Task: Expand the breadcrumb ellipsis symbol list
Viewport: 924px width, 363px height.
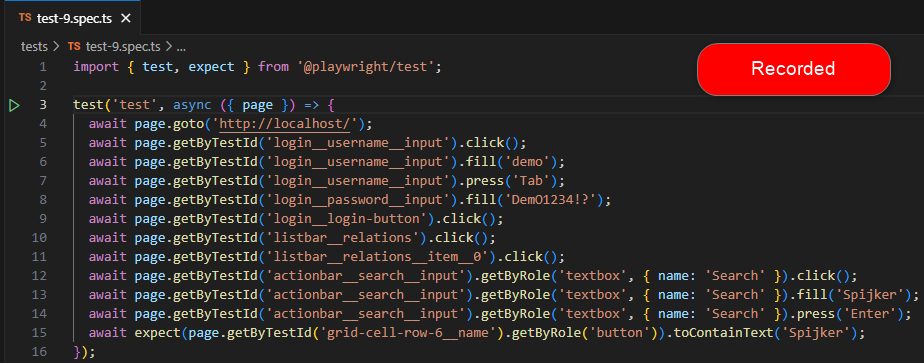Action: click(181, 46)
